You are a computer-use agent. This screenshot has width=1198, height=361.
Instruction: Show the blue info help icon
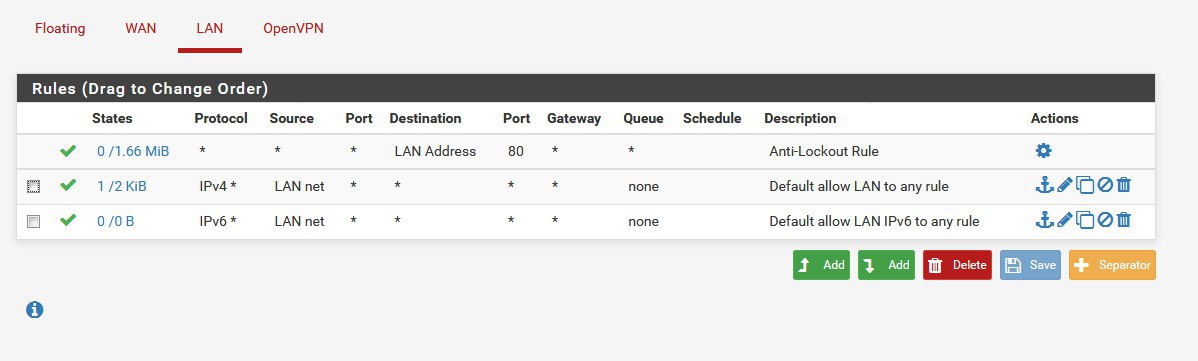[x=34, y=310]
